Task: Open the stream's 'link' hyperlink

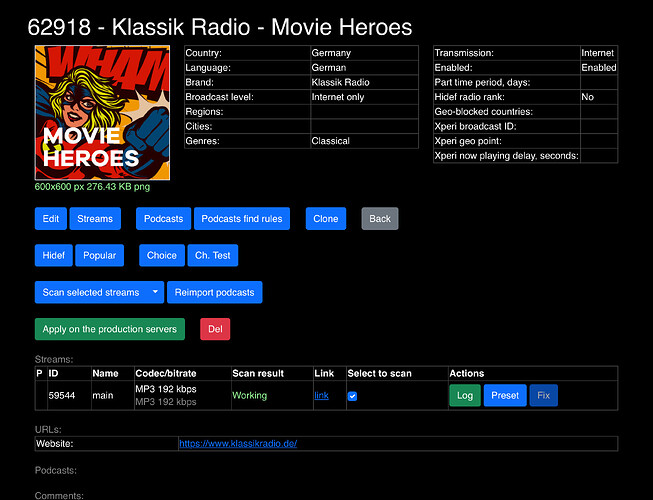Action: pyautogui.click(x=322, y=396)
